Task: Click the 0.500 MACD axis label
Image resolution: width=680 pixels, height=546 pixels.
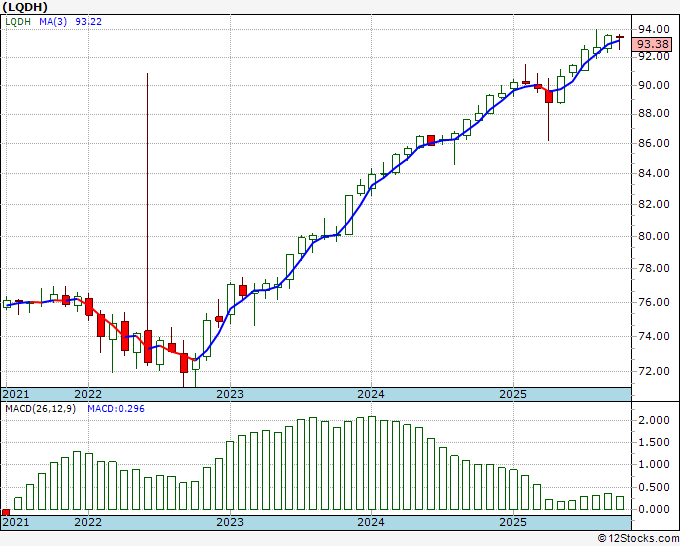Action: [654, 487]
